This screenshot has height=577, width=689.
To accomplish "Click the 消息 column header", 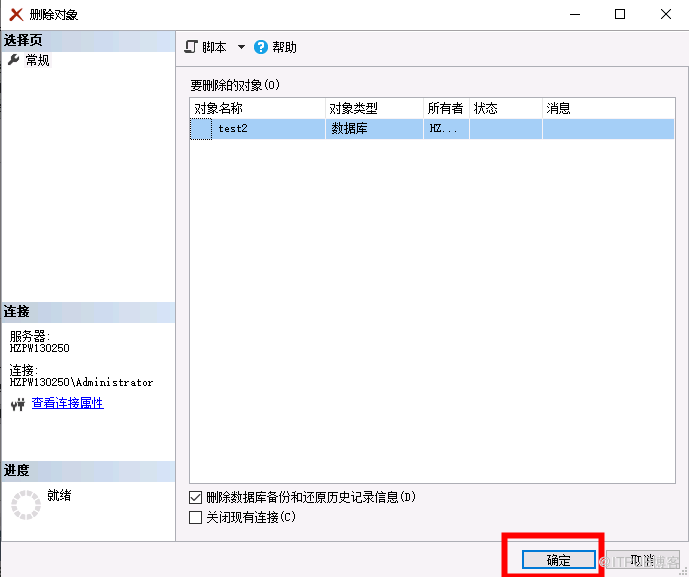I will (x=609, y=108).
